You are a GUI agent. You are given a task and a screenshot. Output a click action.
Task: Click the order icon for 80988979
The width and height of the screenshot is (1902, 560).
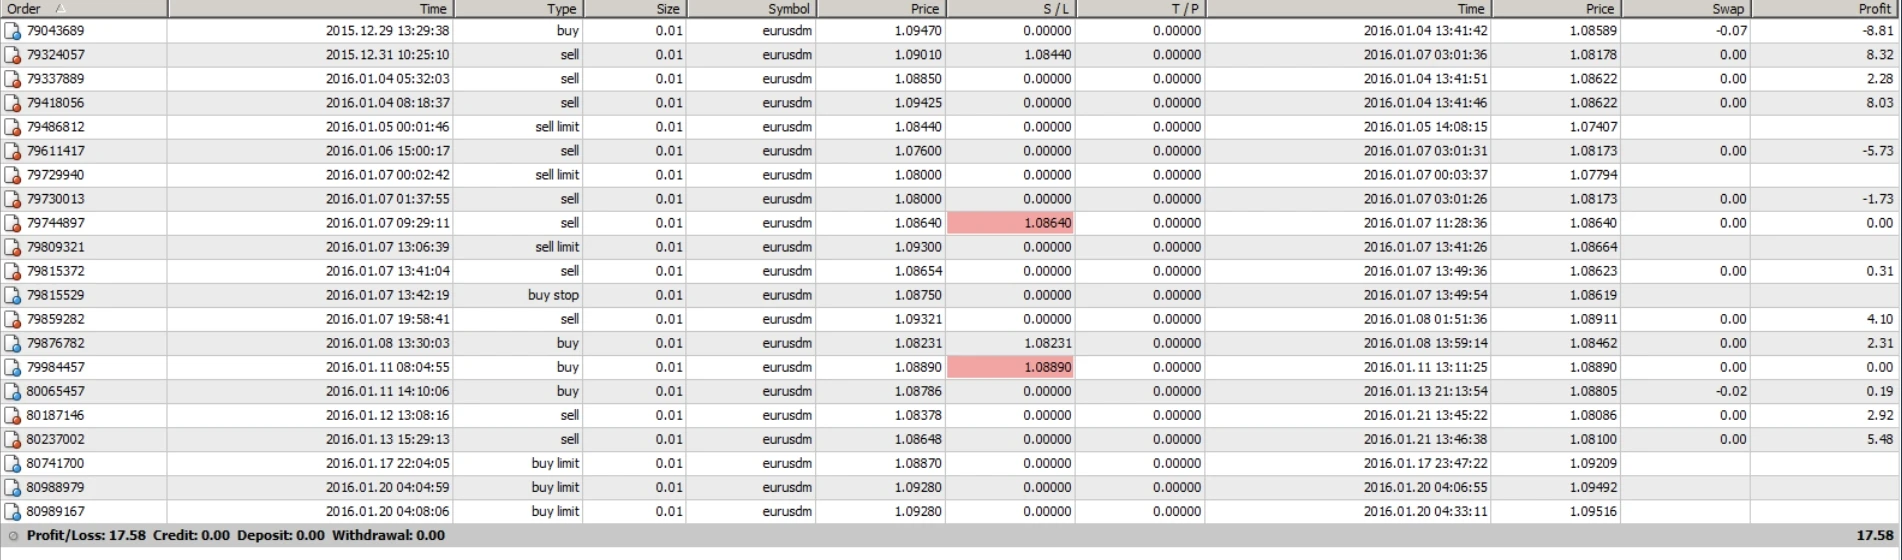click(x=13, y=487)
